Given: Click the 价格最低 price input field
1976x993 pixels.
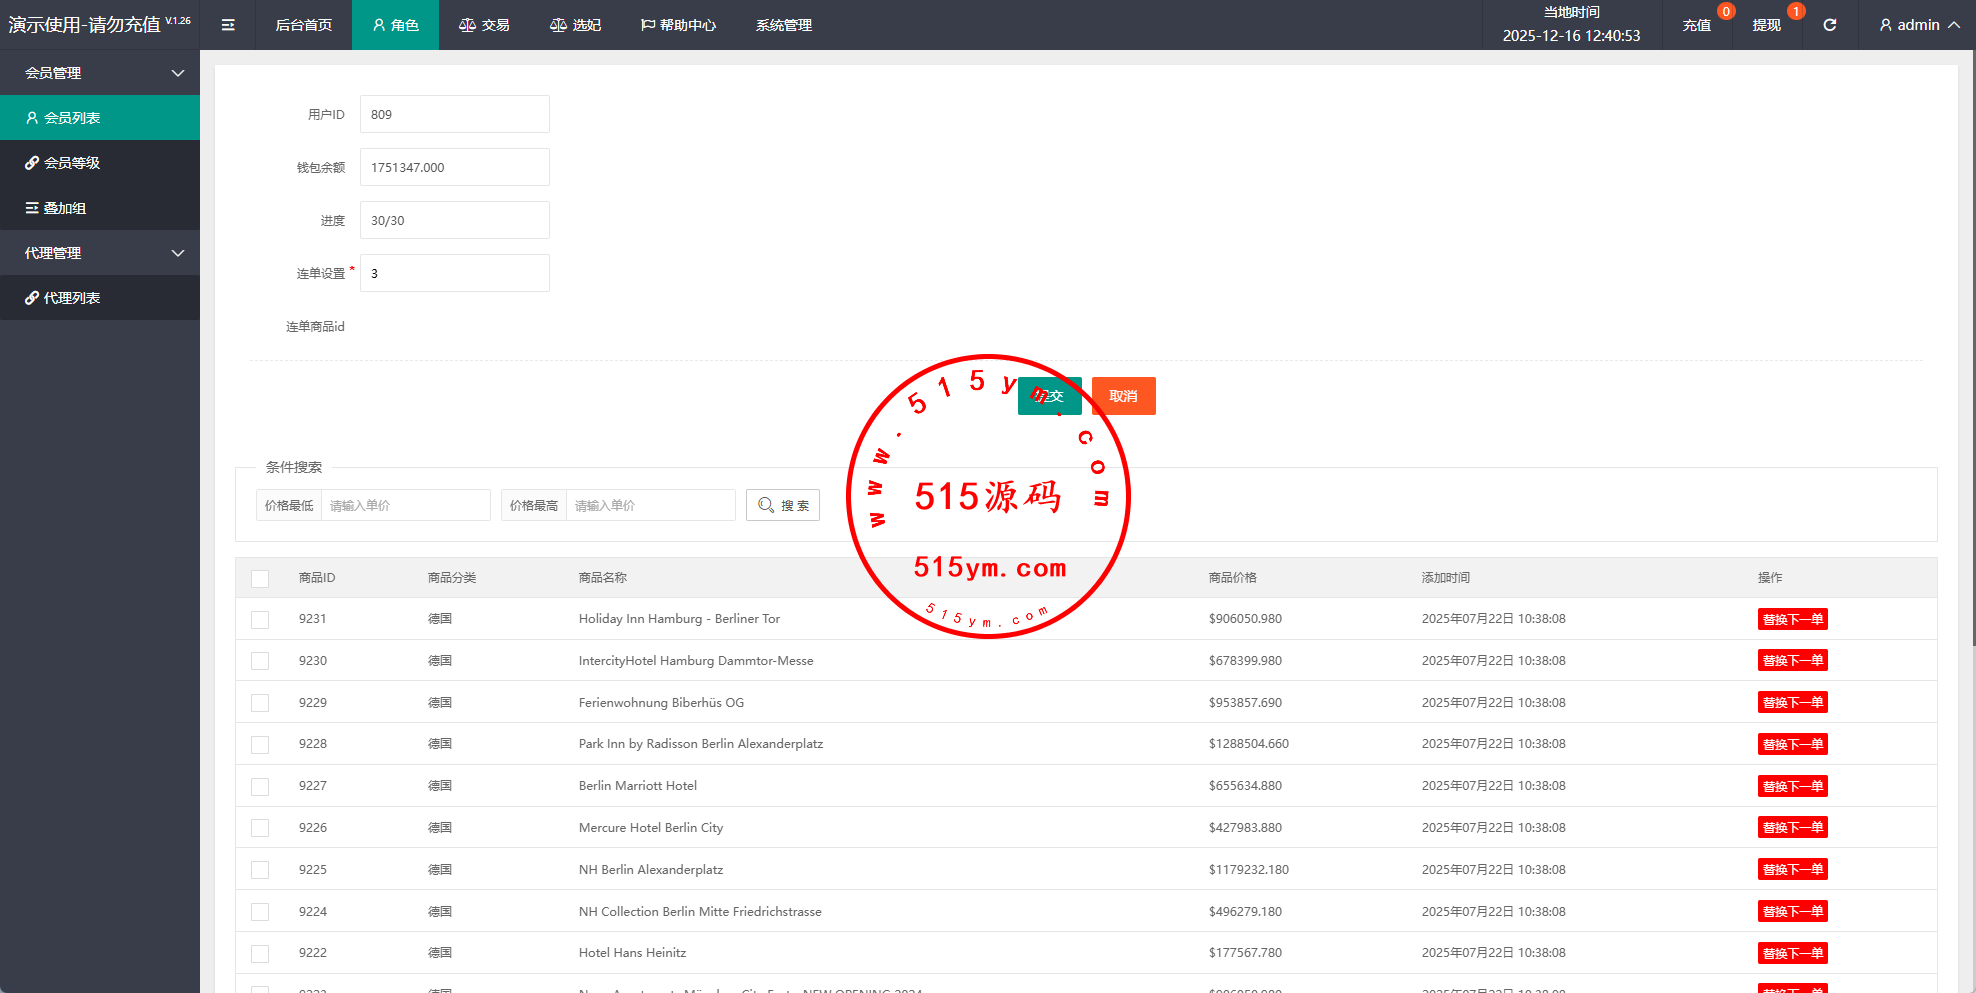Looking at the screenshot, I should [x=405, y=505].
